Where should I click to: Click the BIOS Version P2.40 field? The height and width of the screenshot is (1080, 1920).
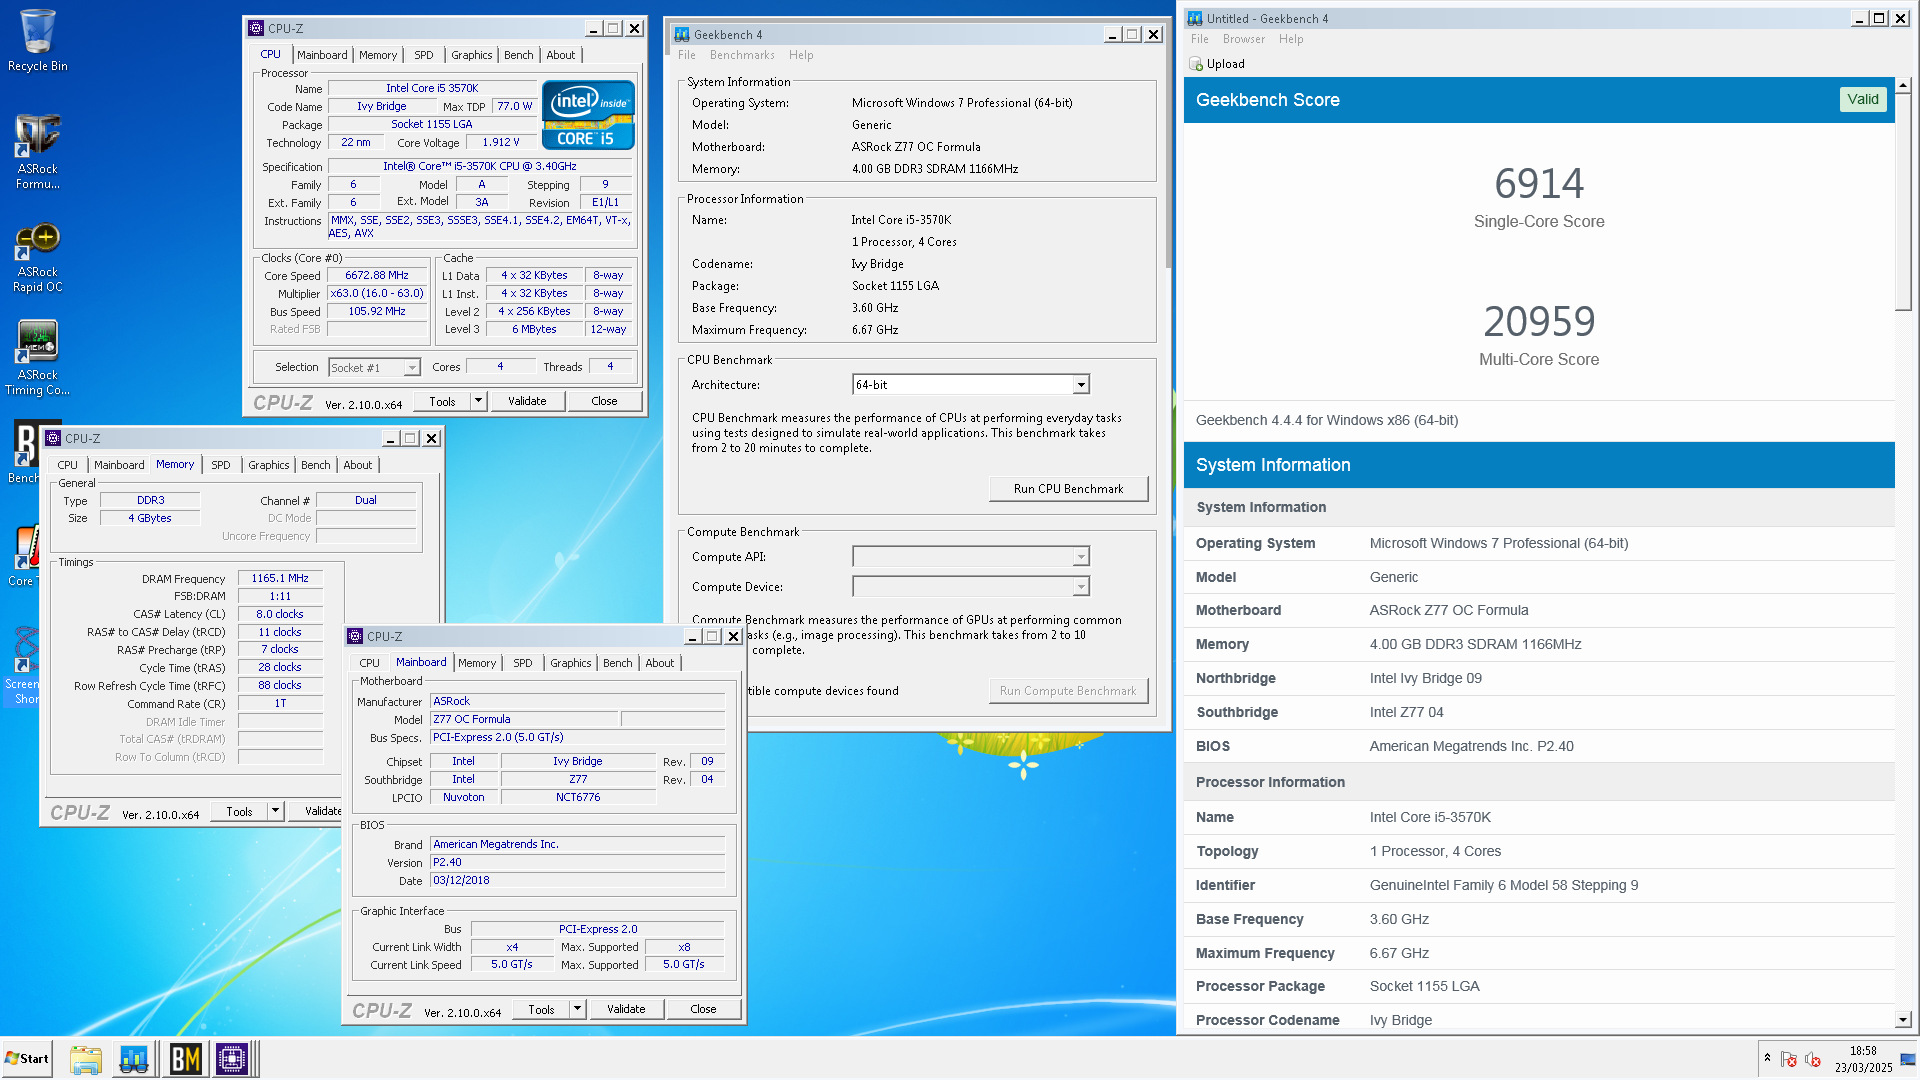pos(577,862)
